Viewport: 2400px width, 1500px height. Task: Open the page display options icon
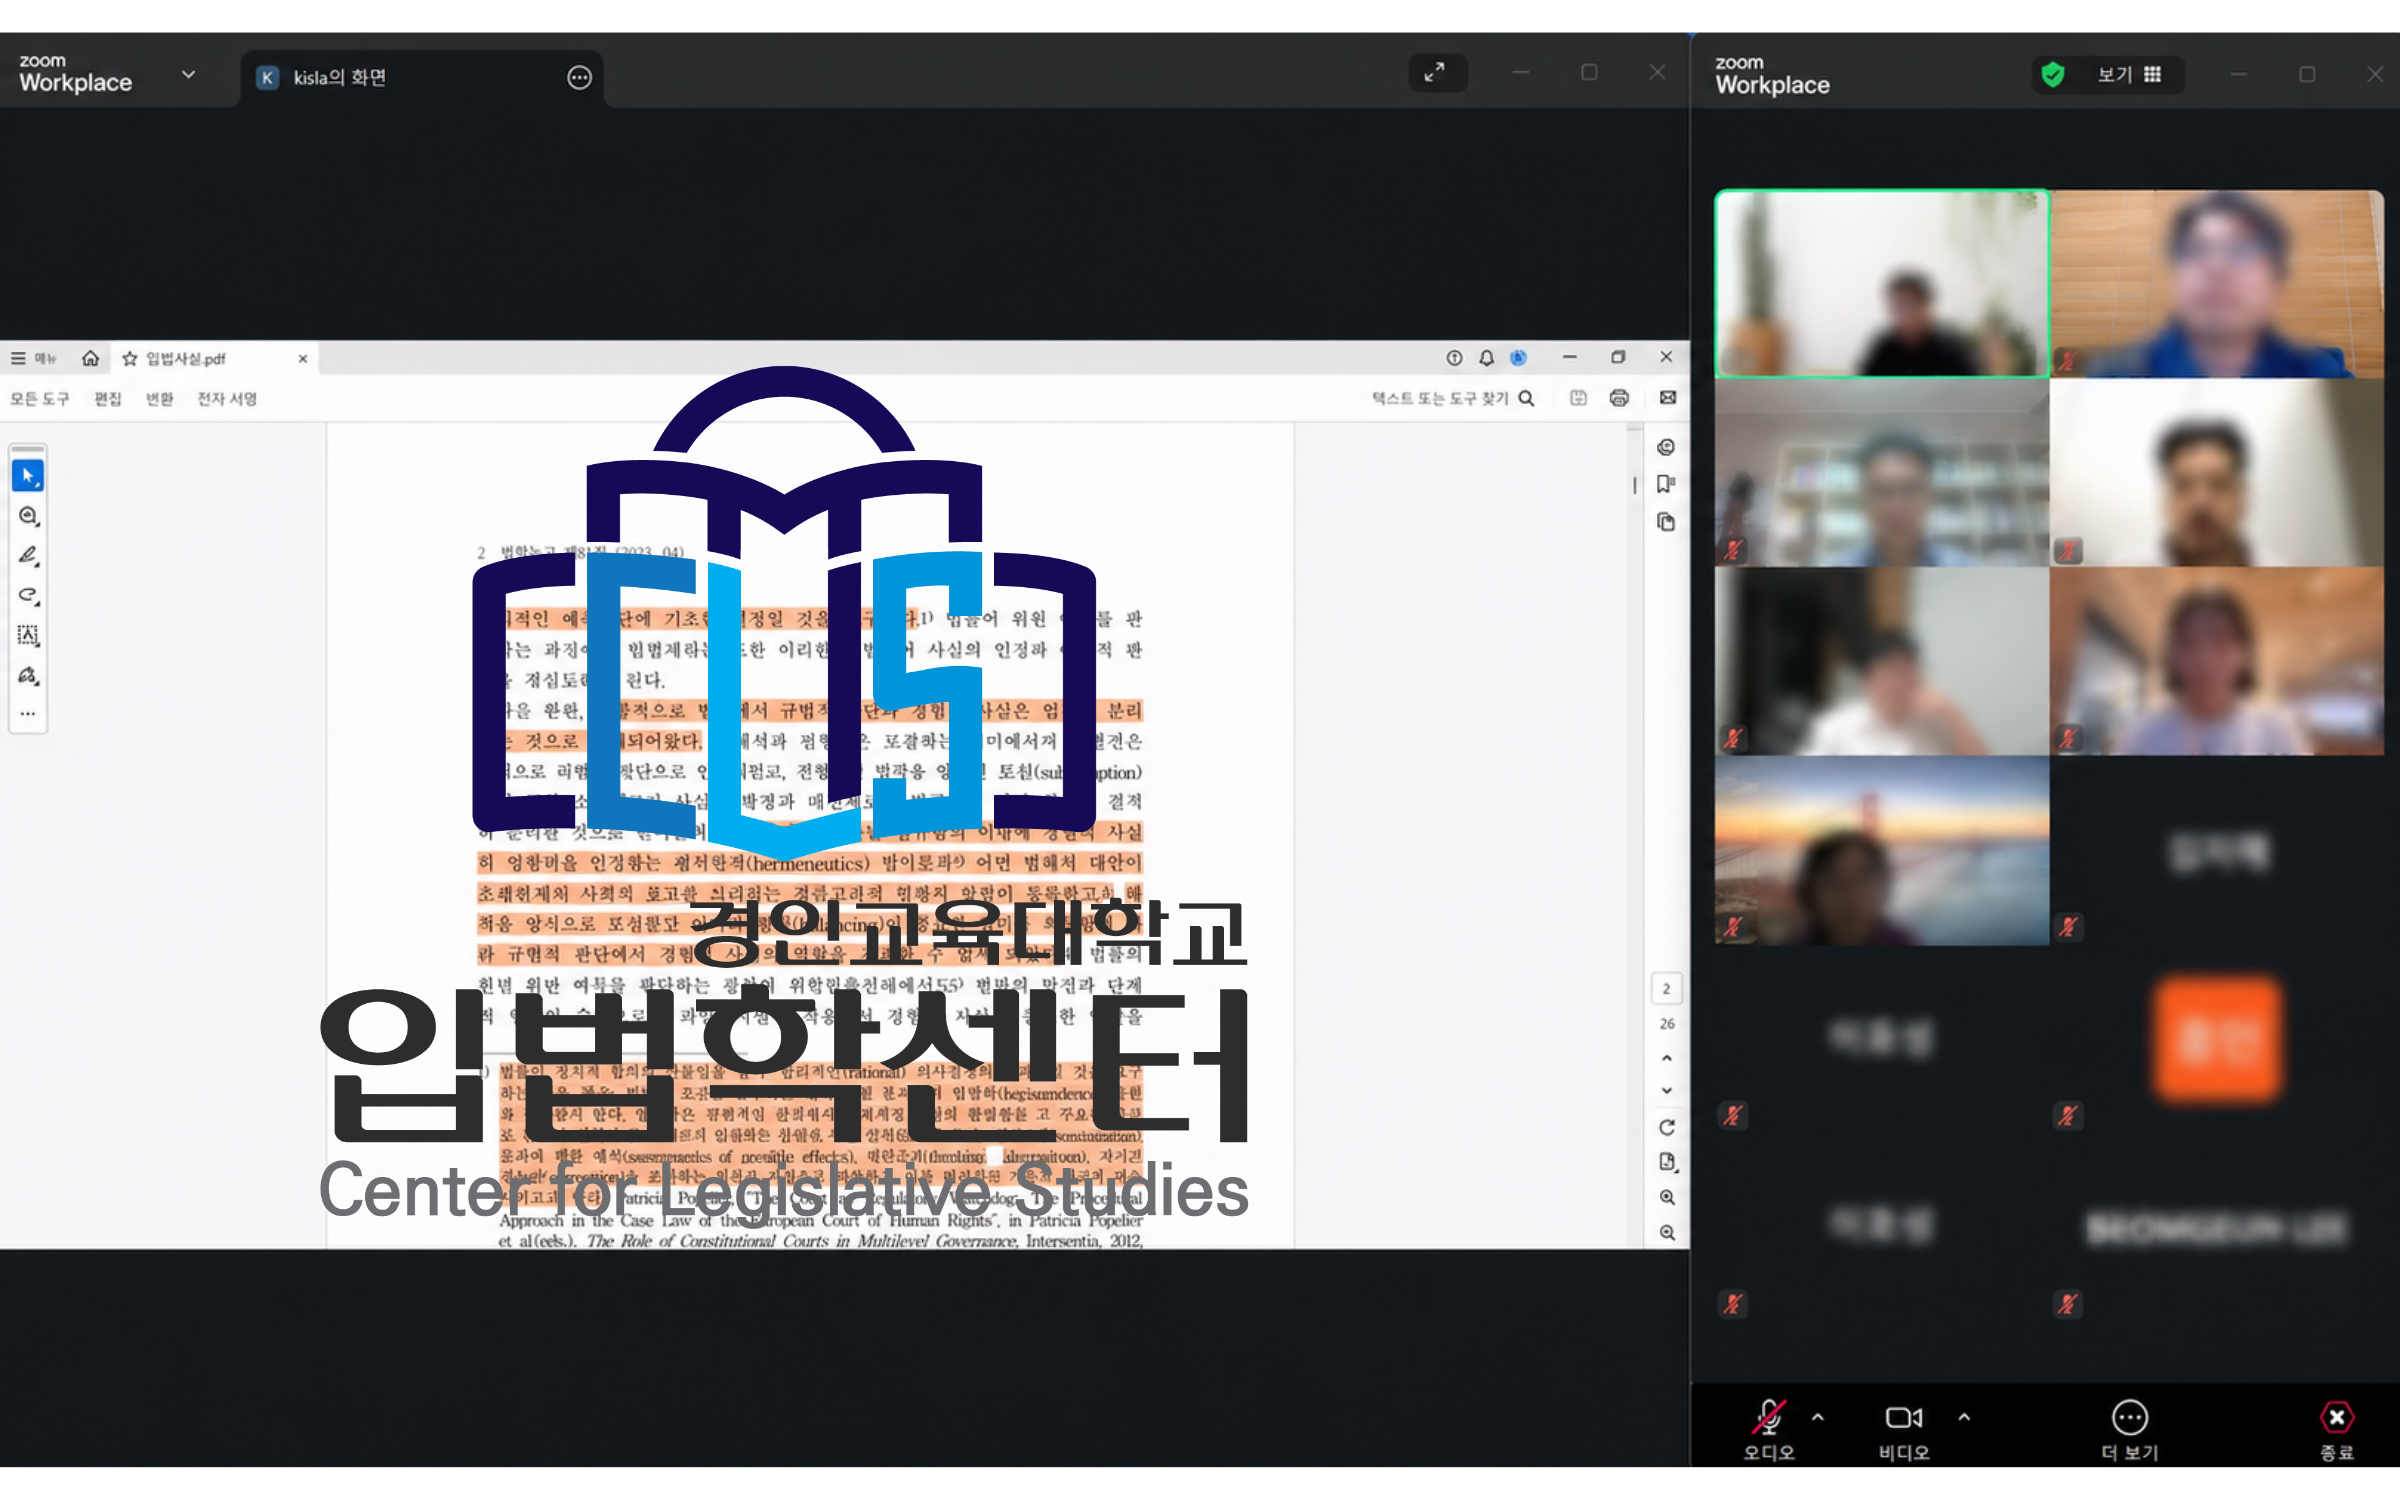coord(1667,1162)
